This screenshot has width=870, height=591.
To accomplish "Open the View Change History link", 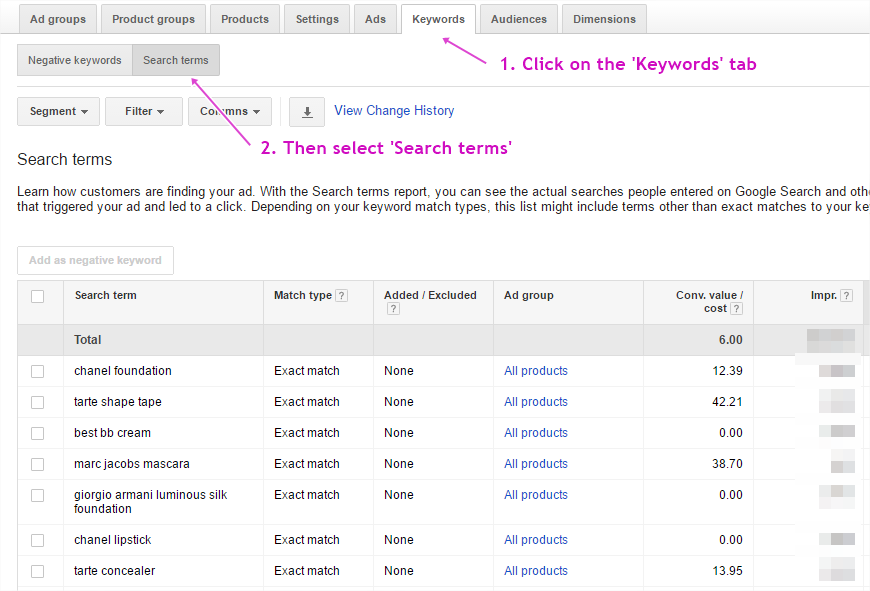I will pyautogui.click(x=394, y=111).
